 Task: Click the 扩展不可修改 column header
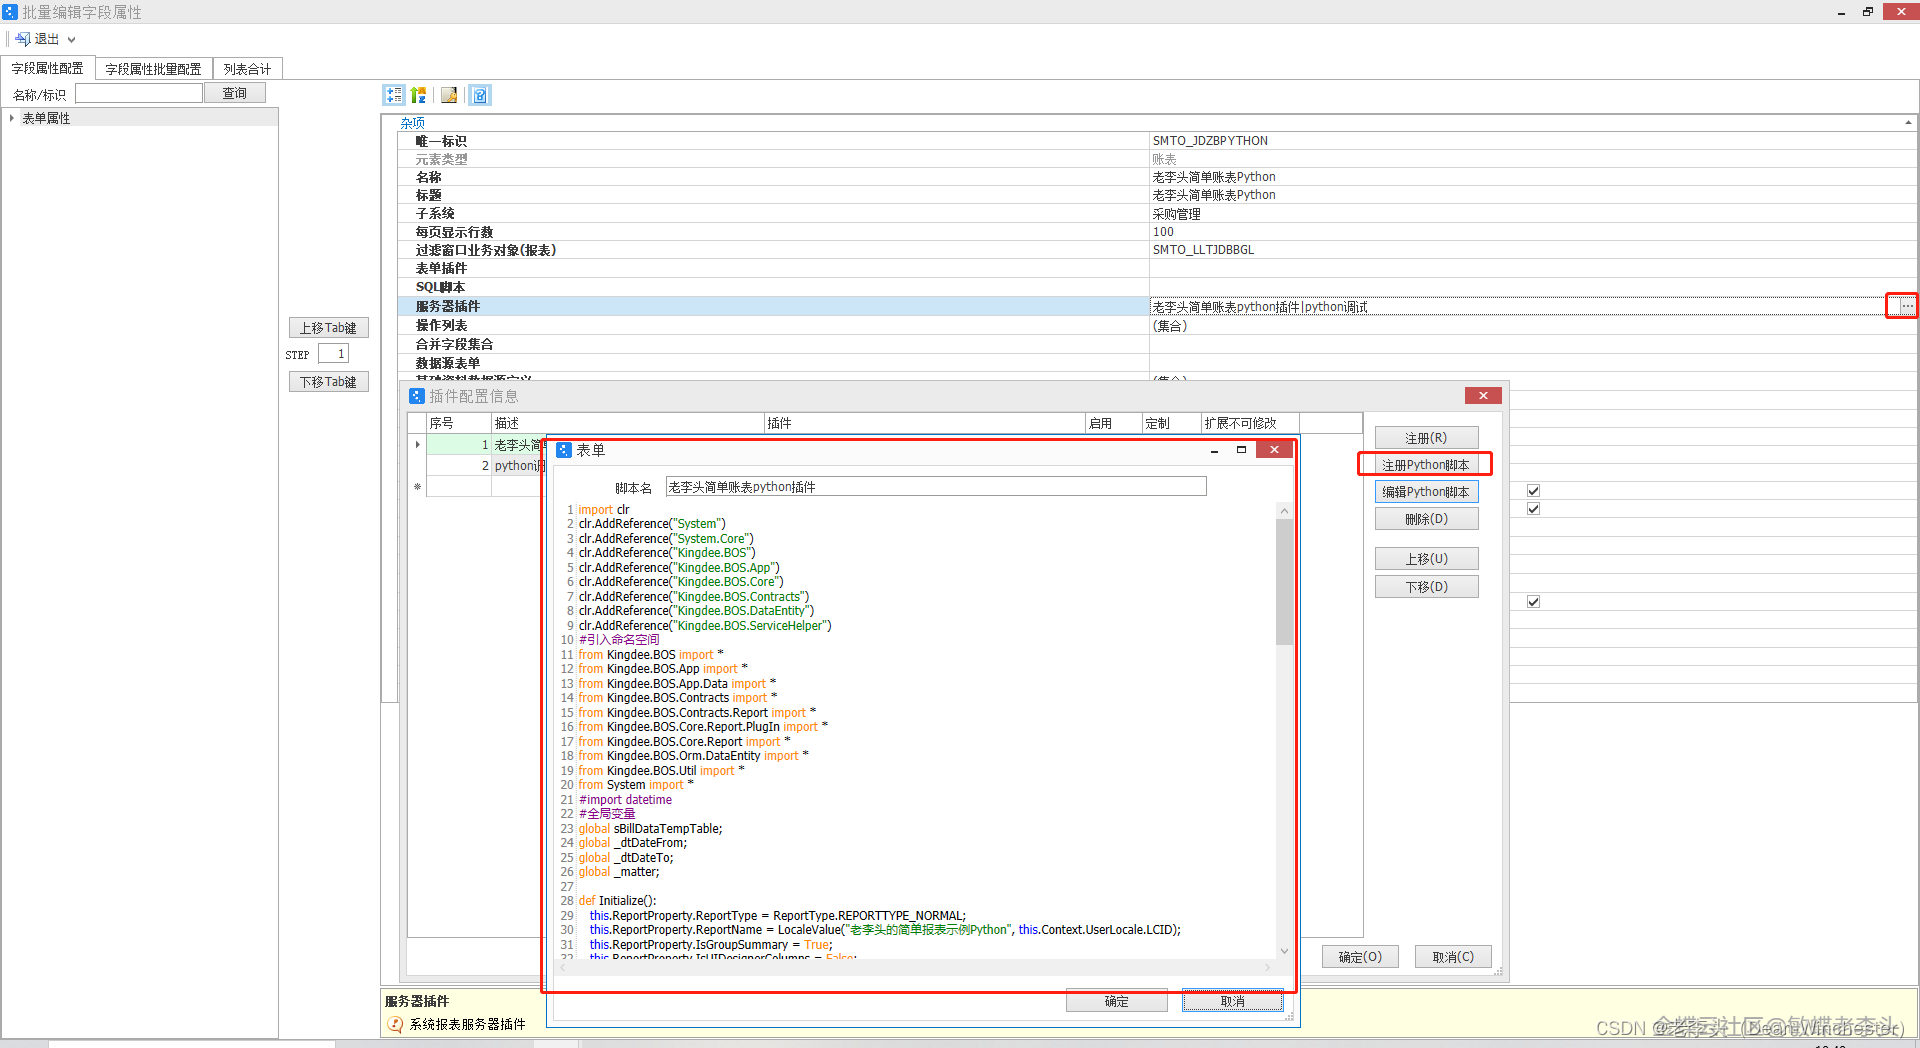pos(1250,423)
